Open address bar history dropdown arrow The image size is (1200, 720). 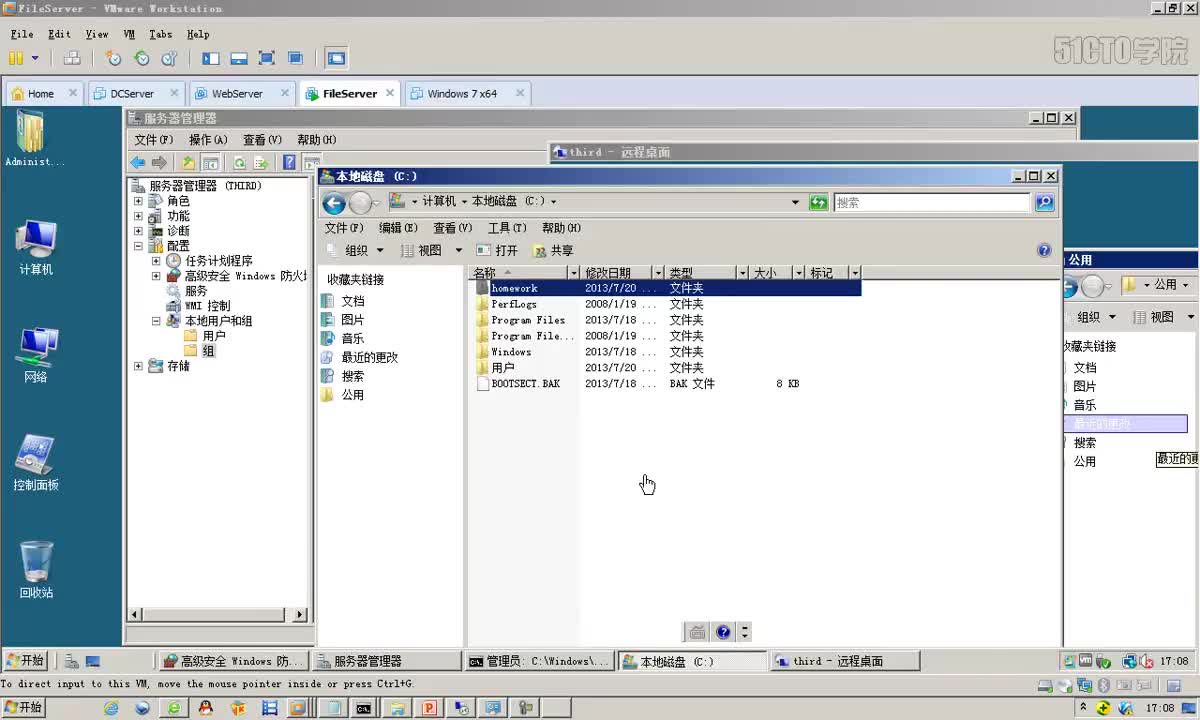[796, 202]
